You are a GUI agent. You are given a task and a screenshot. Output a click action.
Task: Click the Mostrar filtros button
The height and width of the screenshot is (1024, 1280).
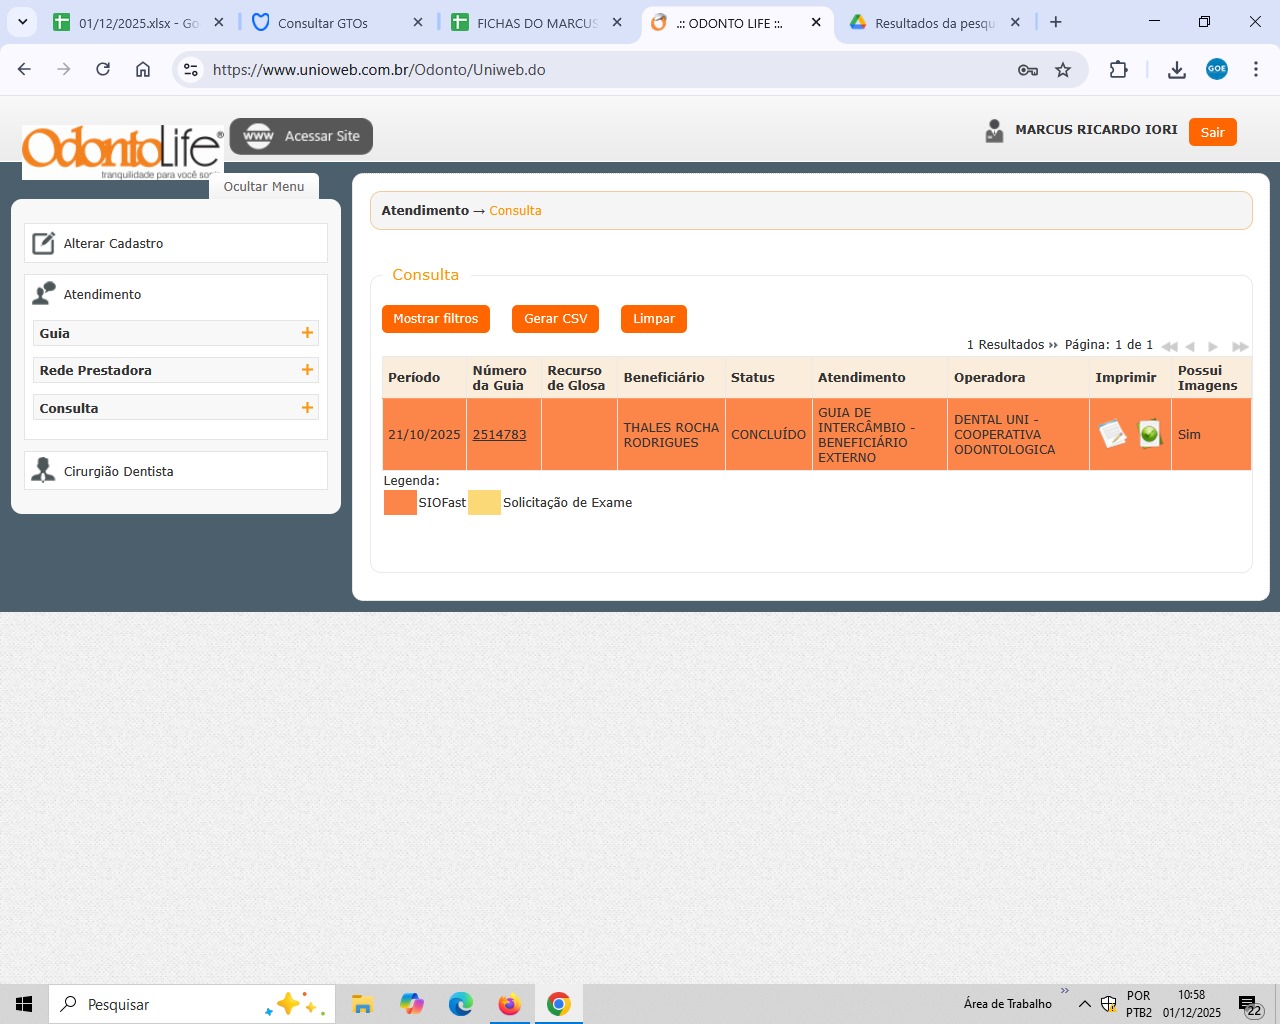coord(436,319)
